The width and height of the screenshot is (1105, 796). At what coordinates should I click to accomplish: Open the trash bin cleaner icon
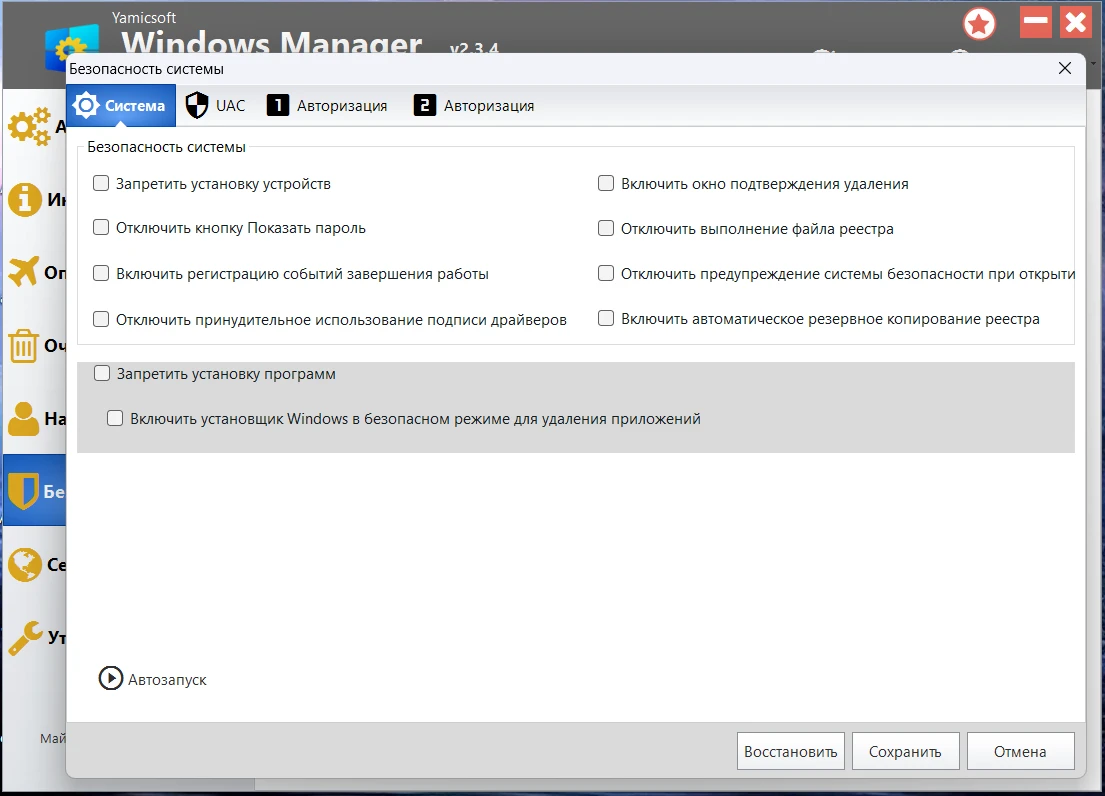click(x=22, y=346)
